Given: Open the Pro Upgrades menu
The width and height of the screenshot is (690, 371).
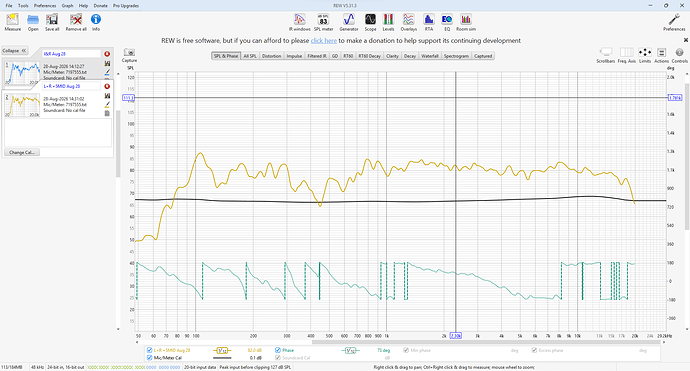Looking at the screenshot, I should pyautogui.click(x=126, y=6).
